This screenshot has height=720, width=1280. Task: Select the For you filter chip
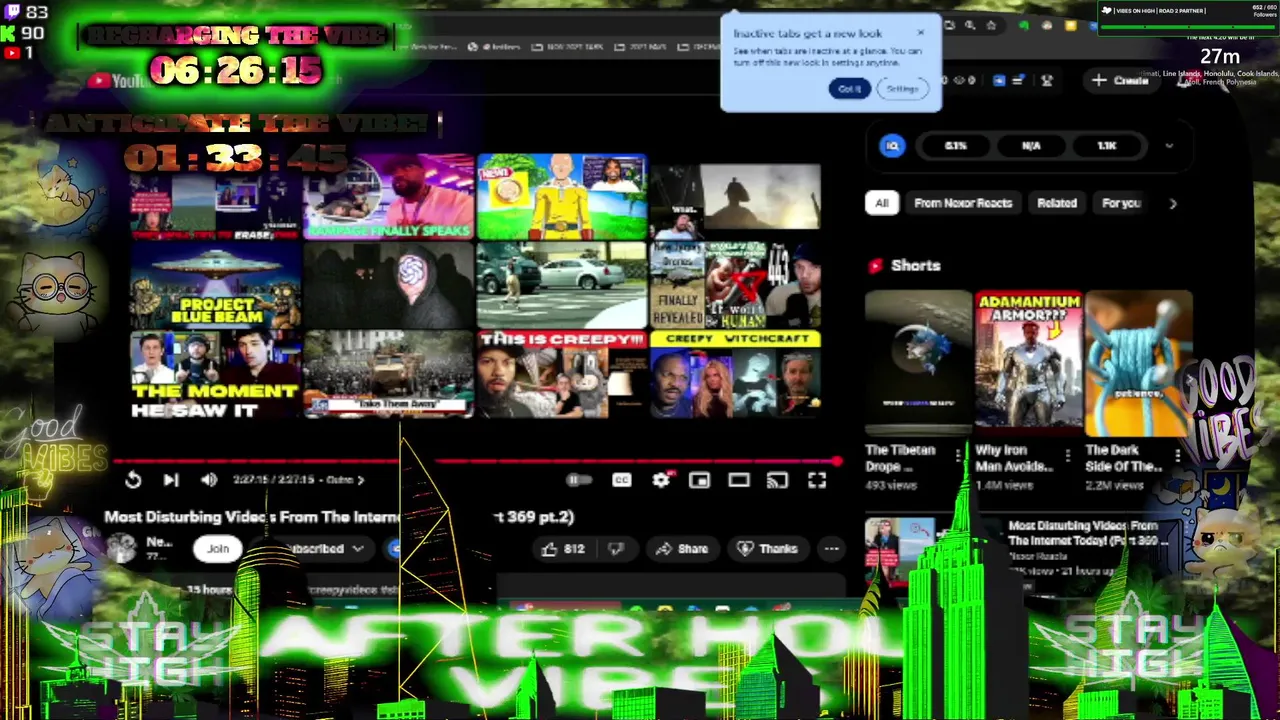click(1121, 203)
